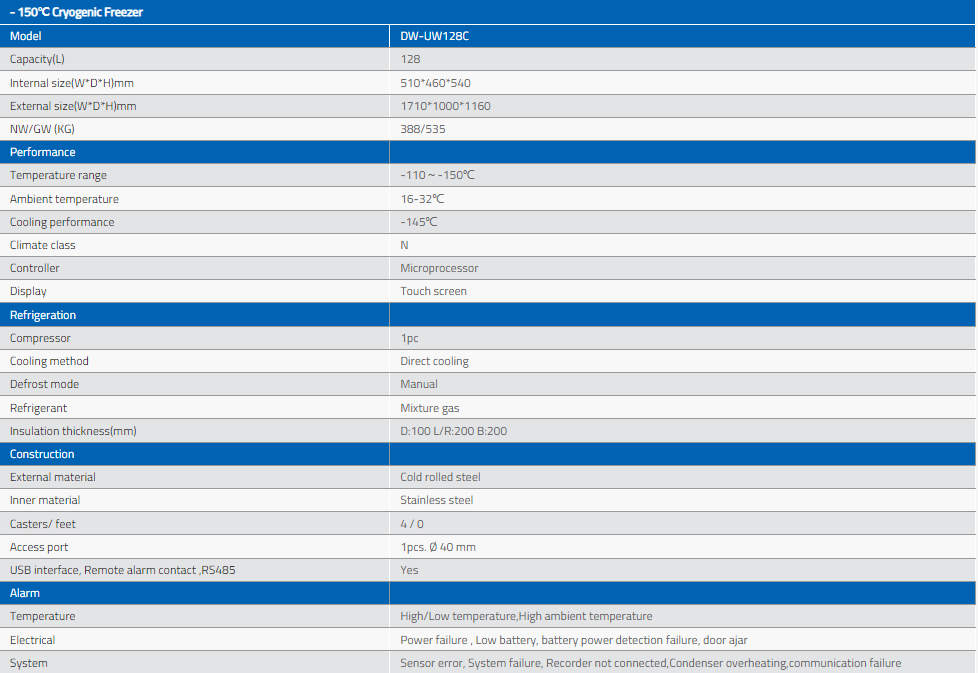Click the Performance section header

point(43,152)
